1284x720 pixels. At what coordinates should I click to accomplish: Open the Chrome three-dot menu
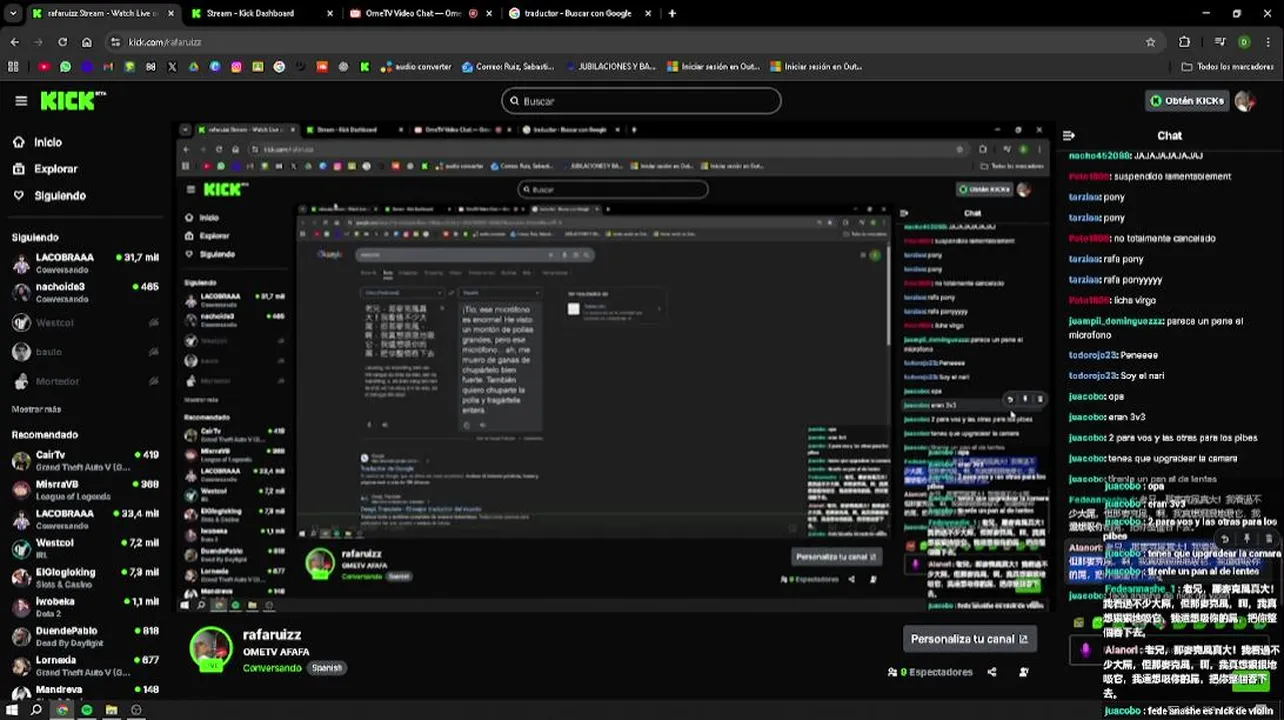1268,42
